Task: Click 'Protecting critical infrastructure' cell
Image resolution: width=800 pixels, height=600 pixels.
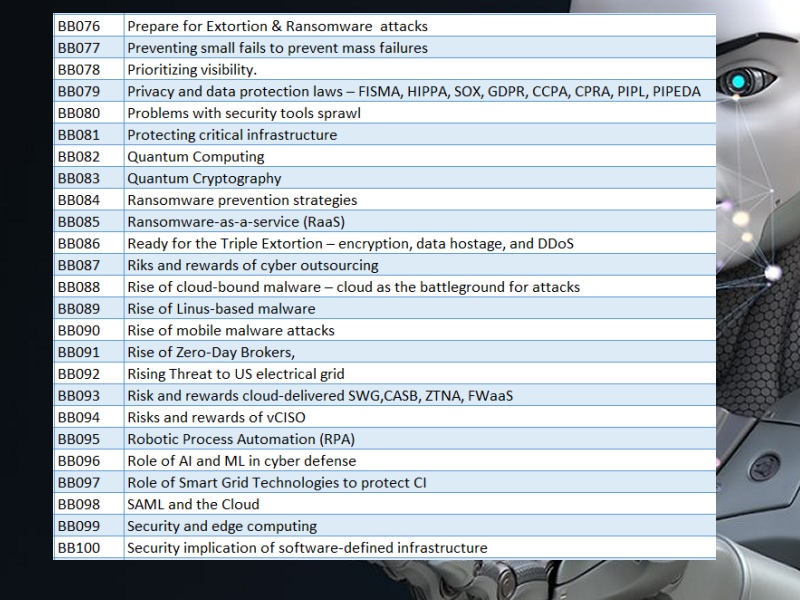Action: [x=232, y=135]
